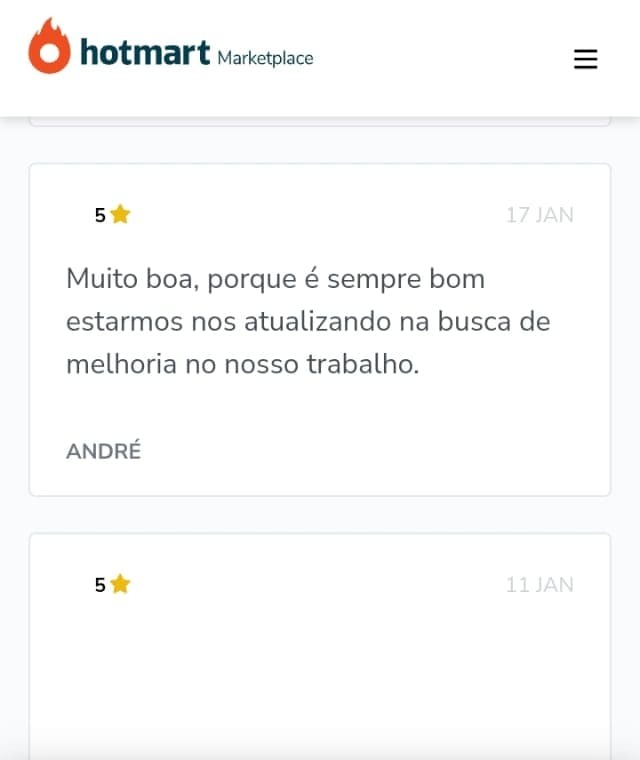
Task: Click the star icon in André's review
Action: (120, 214)
